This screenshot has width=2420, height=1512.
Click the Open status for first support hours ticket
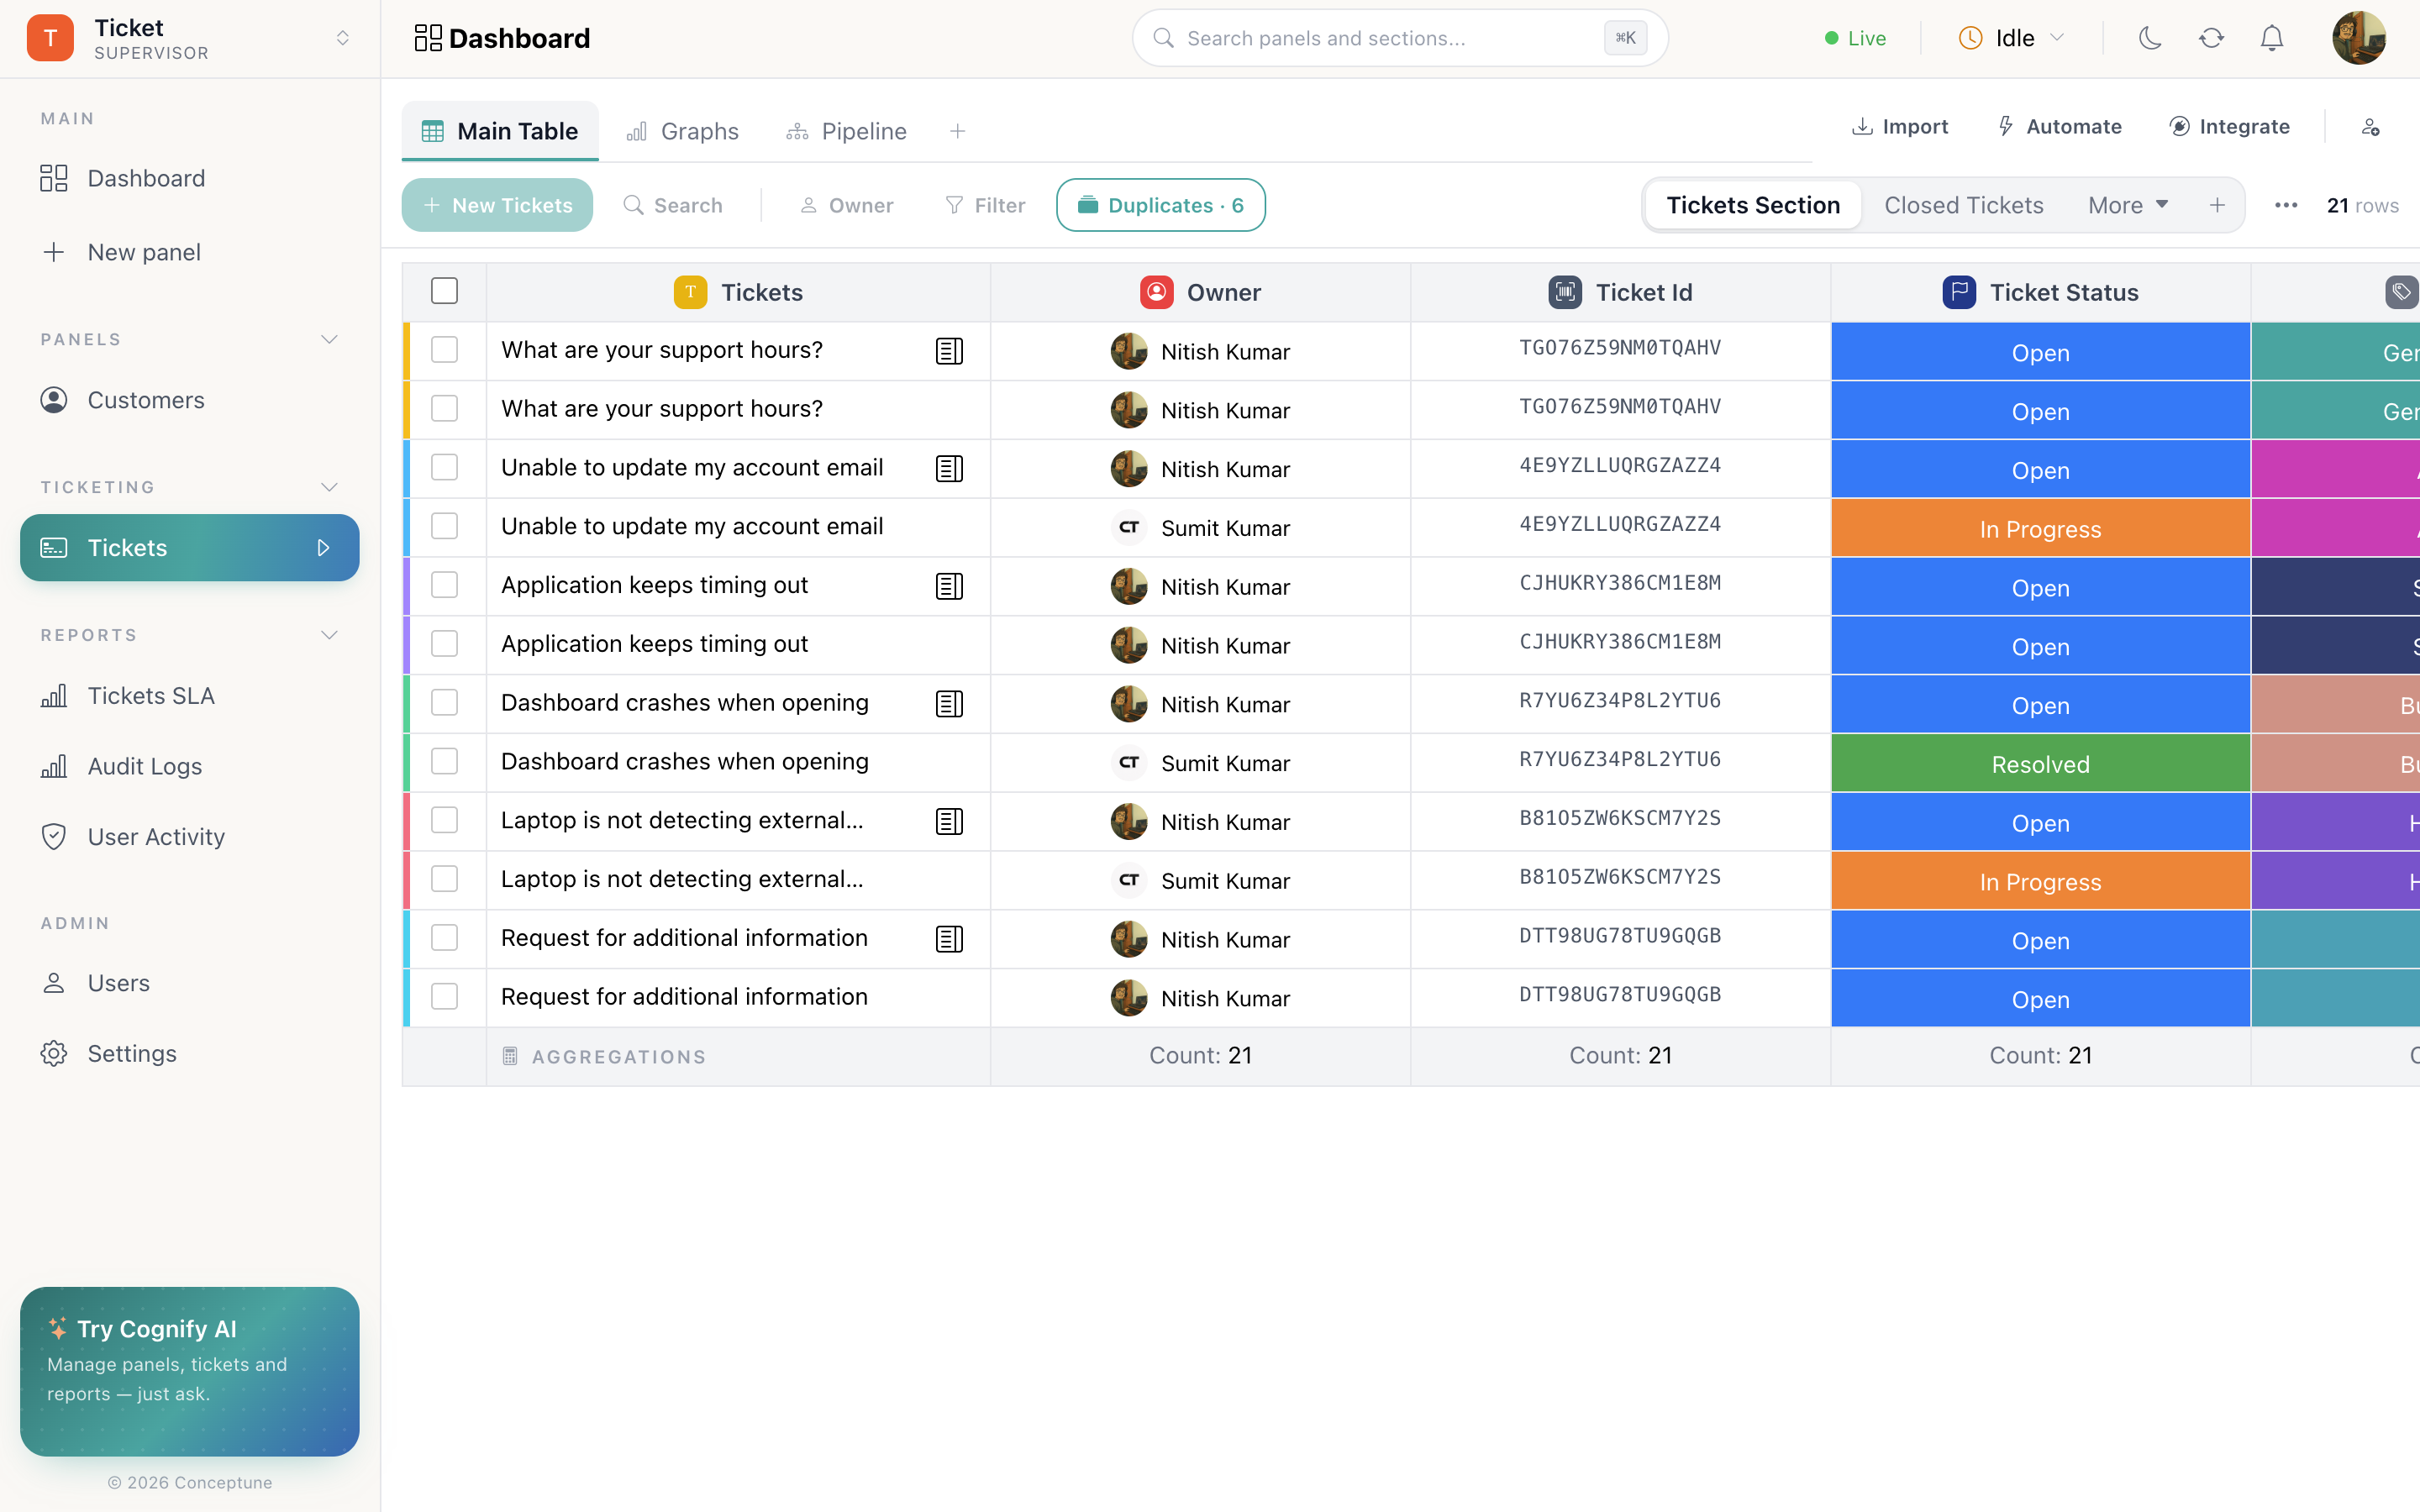(x=2041, y=352)
